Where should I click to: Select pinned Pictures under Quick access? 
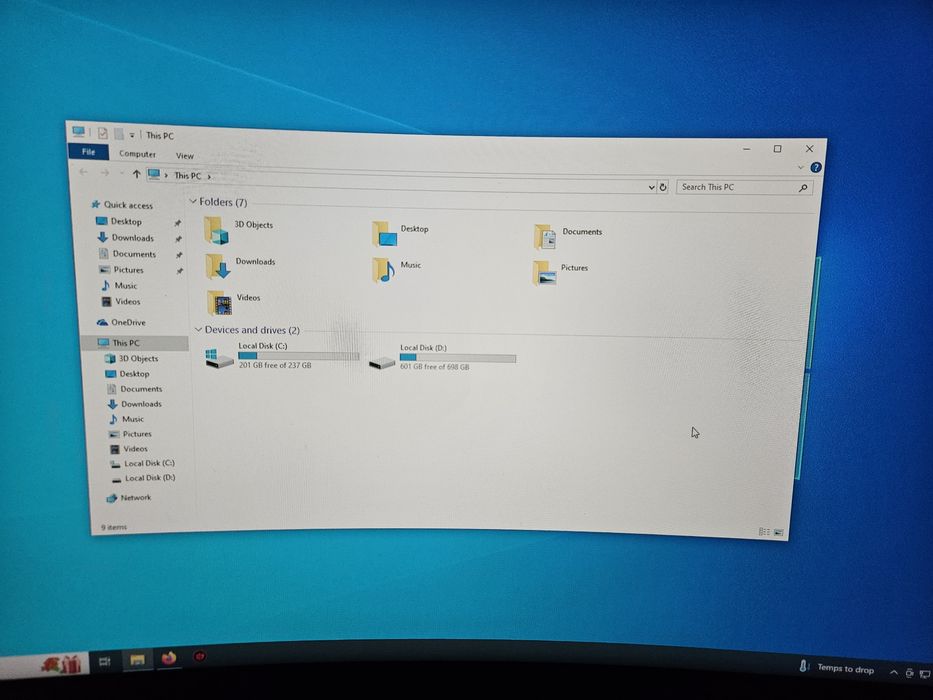tap(121, 270)
